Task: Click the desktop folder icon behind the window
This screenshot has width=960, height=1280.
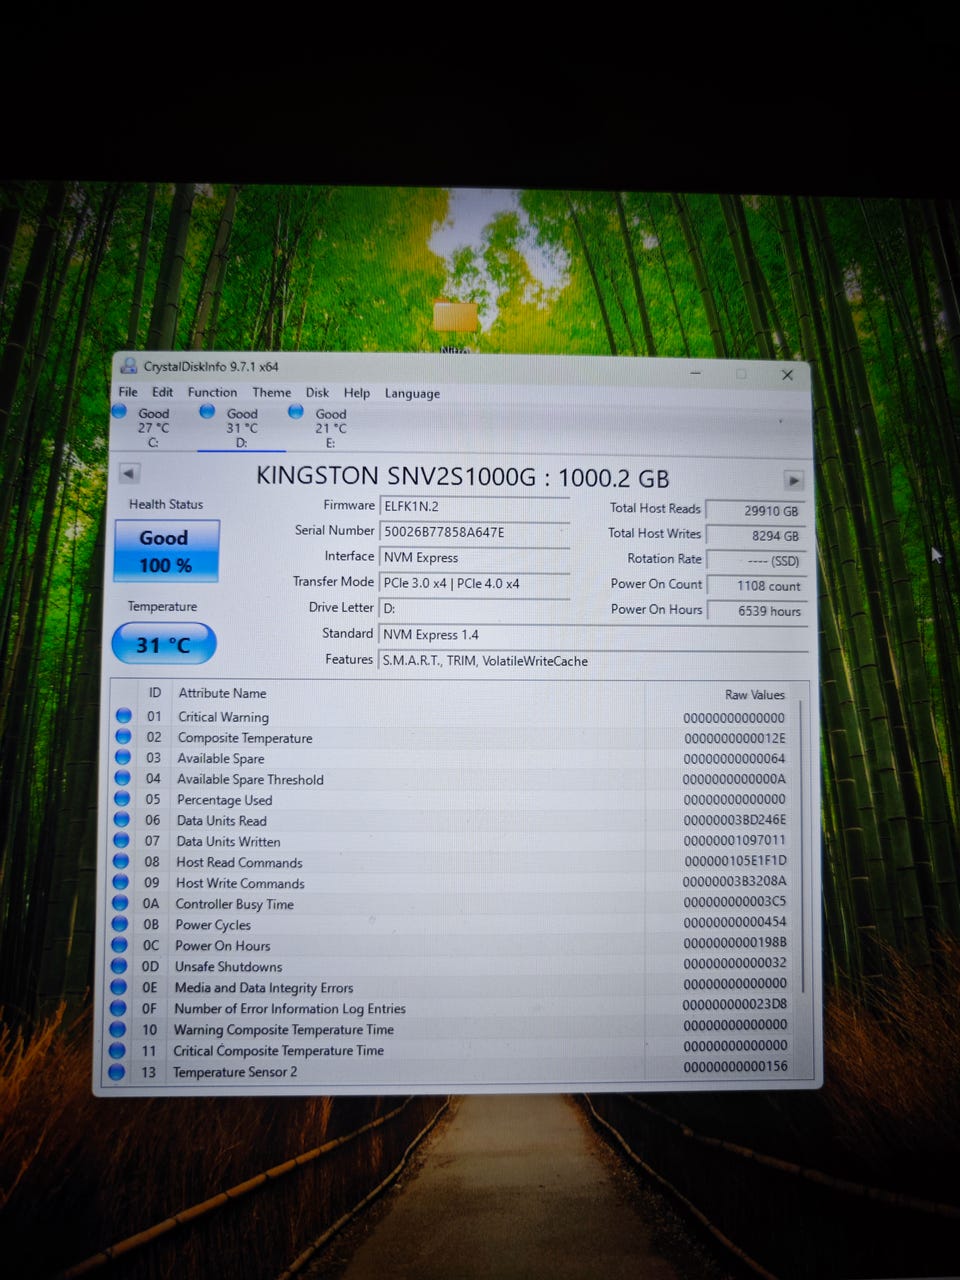Action: click(456, 318)
